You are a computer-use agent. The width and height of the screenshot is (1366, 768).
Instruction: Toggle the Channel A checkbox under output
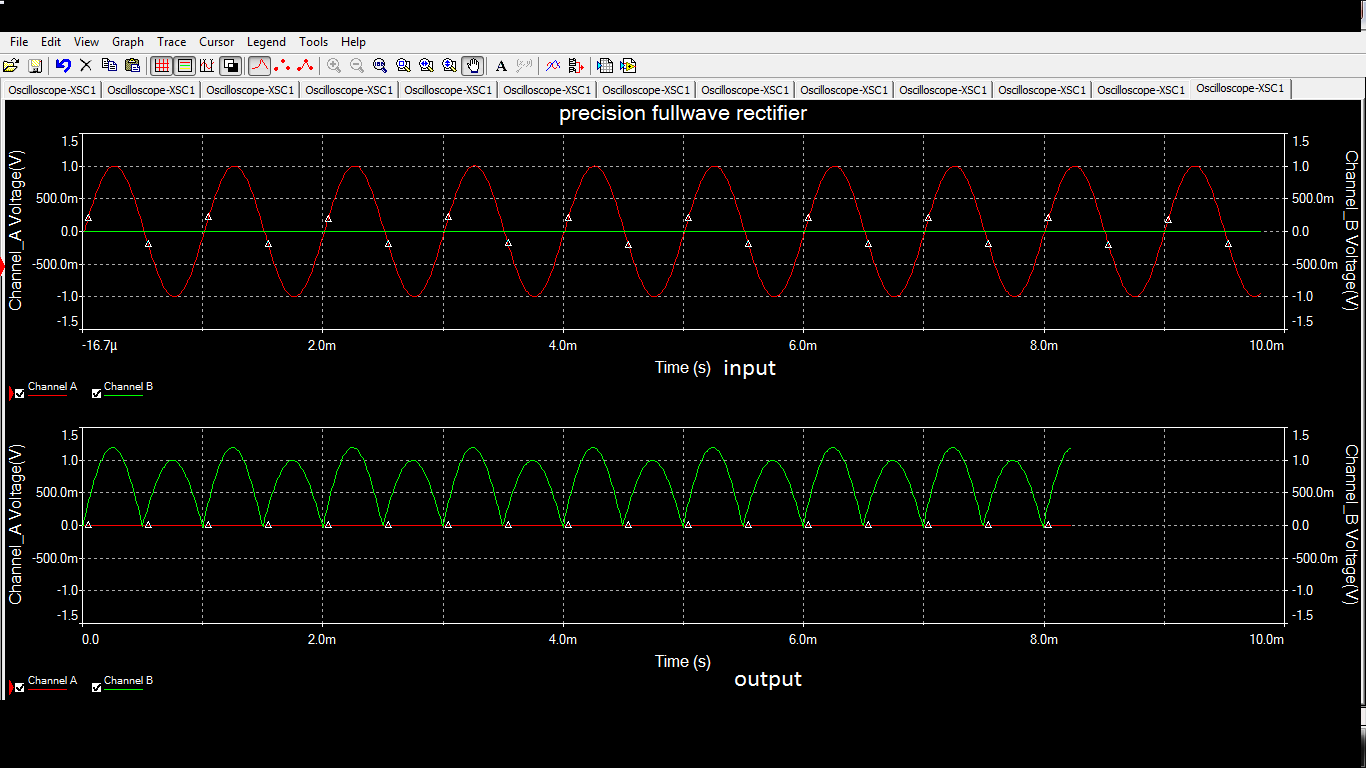point(18,686)
